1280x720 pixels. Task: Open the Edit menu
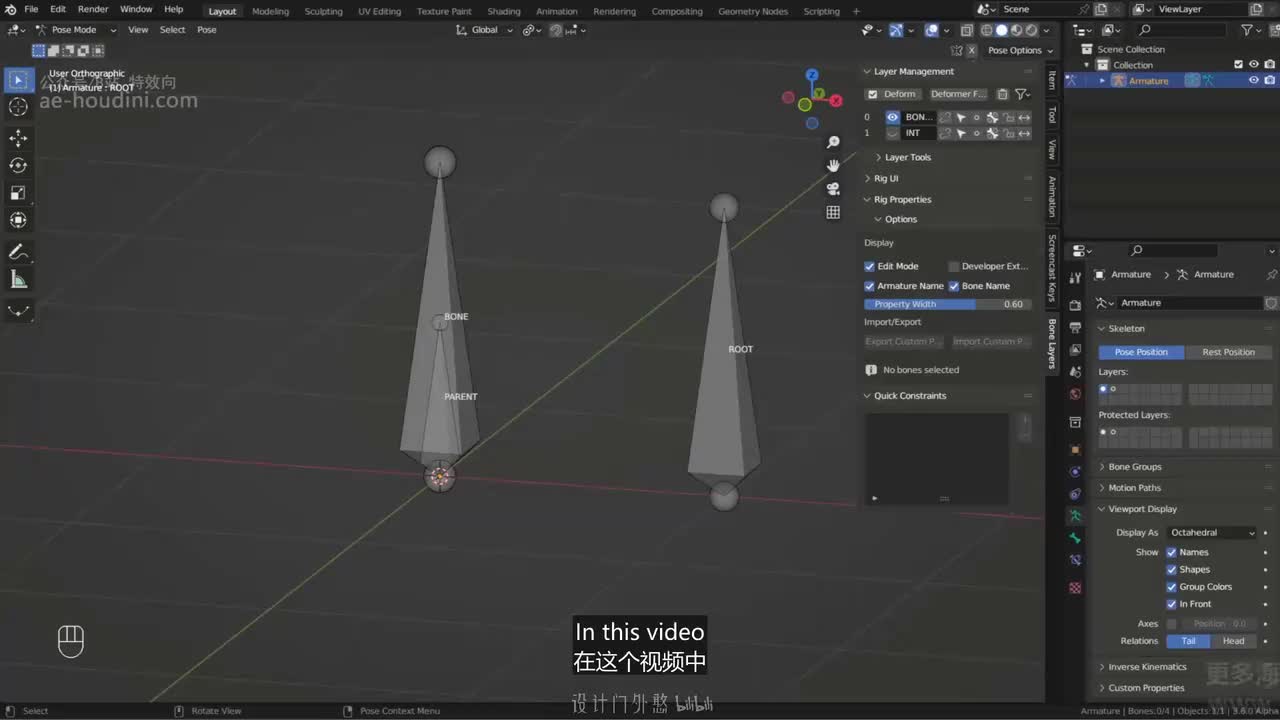(x=58, y=9)
